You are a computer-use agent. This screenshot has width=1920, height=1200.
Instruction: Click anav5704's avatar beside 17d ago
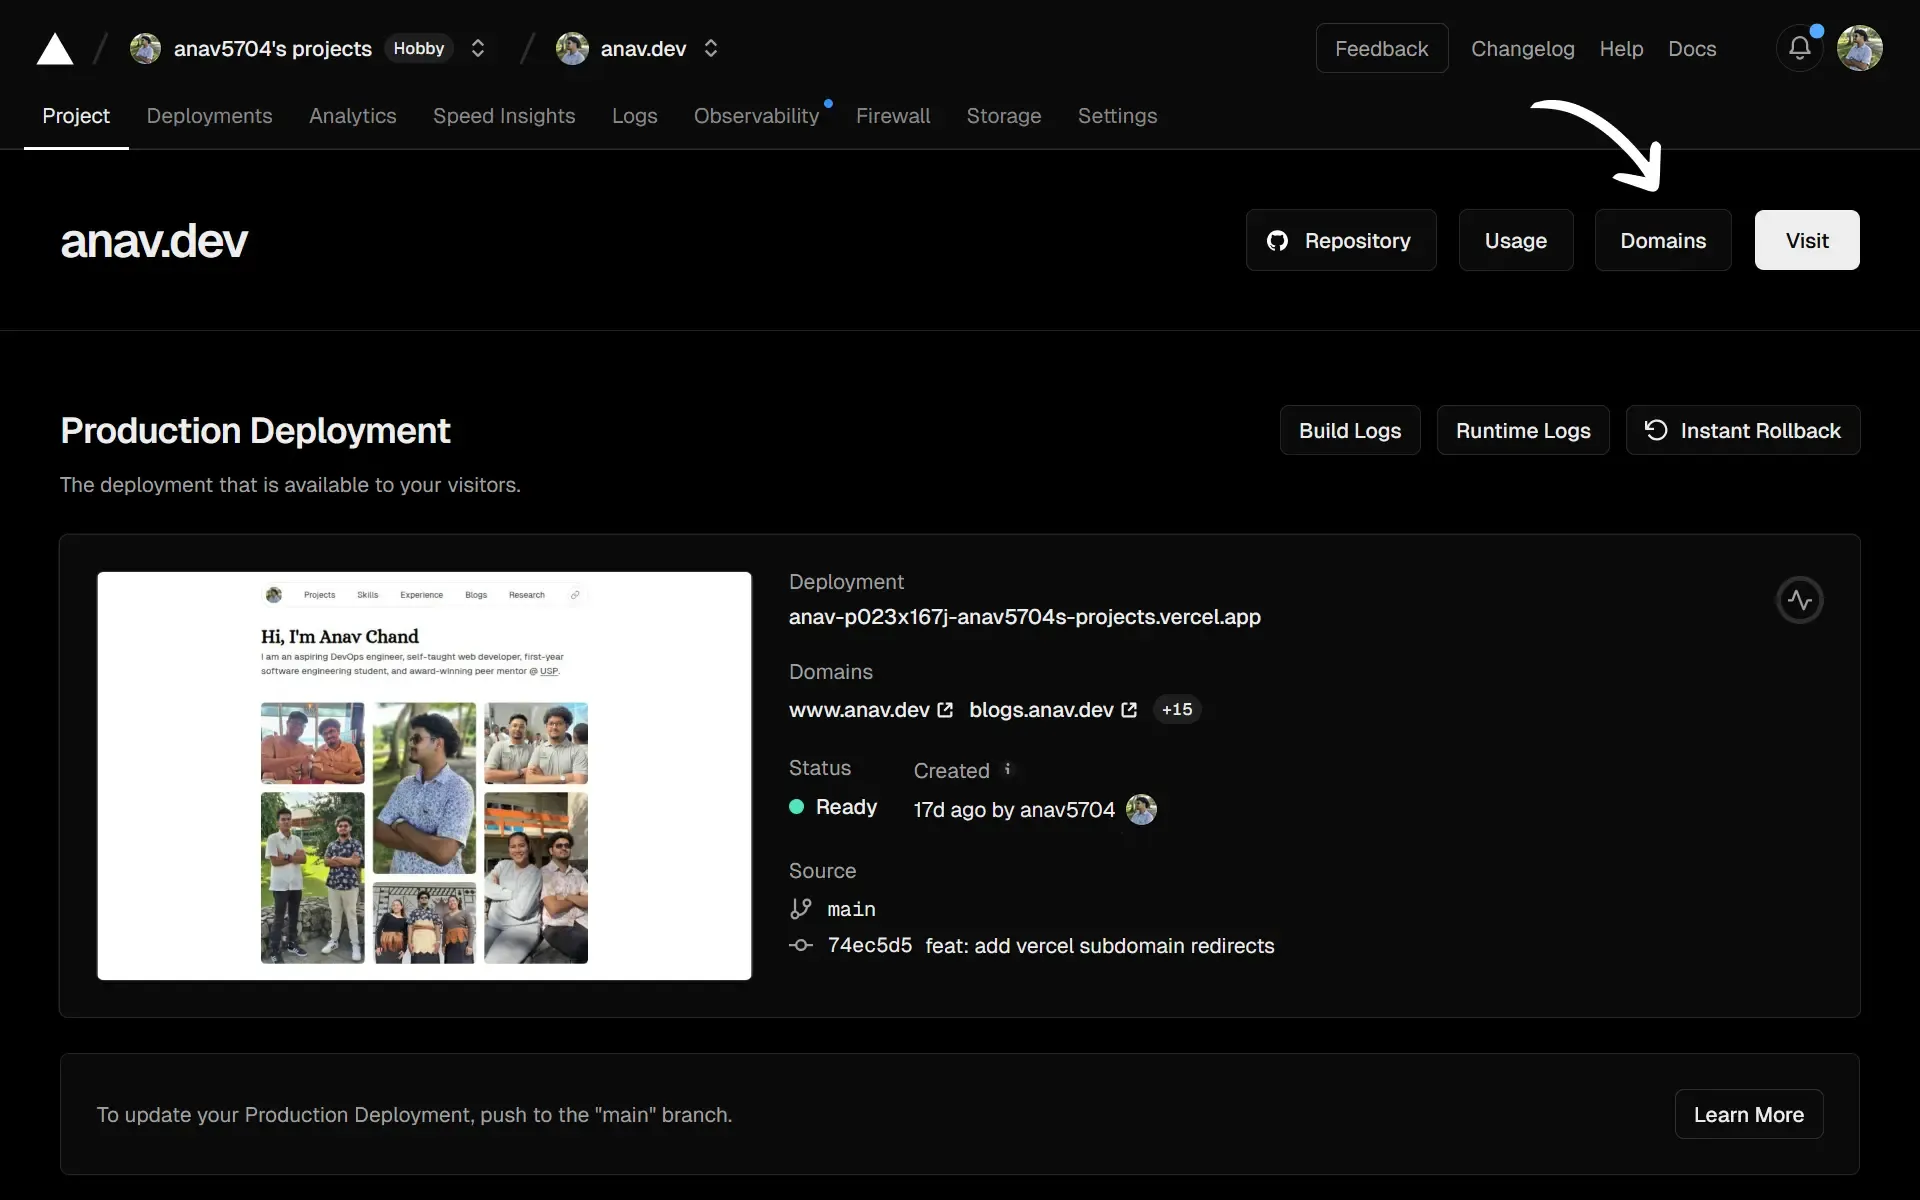point(1141,810)
